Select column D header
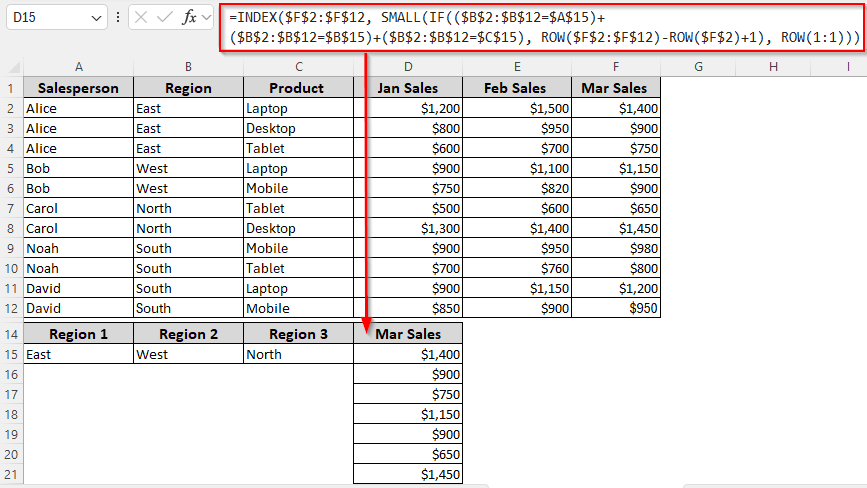 coord(408,66)
